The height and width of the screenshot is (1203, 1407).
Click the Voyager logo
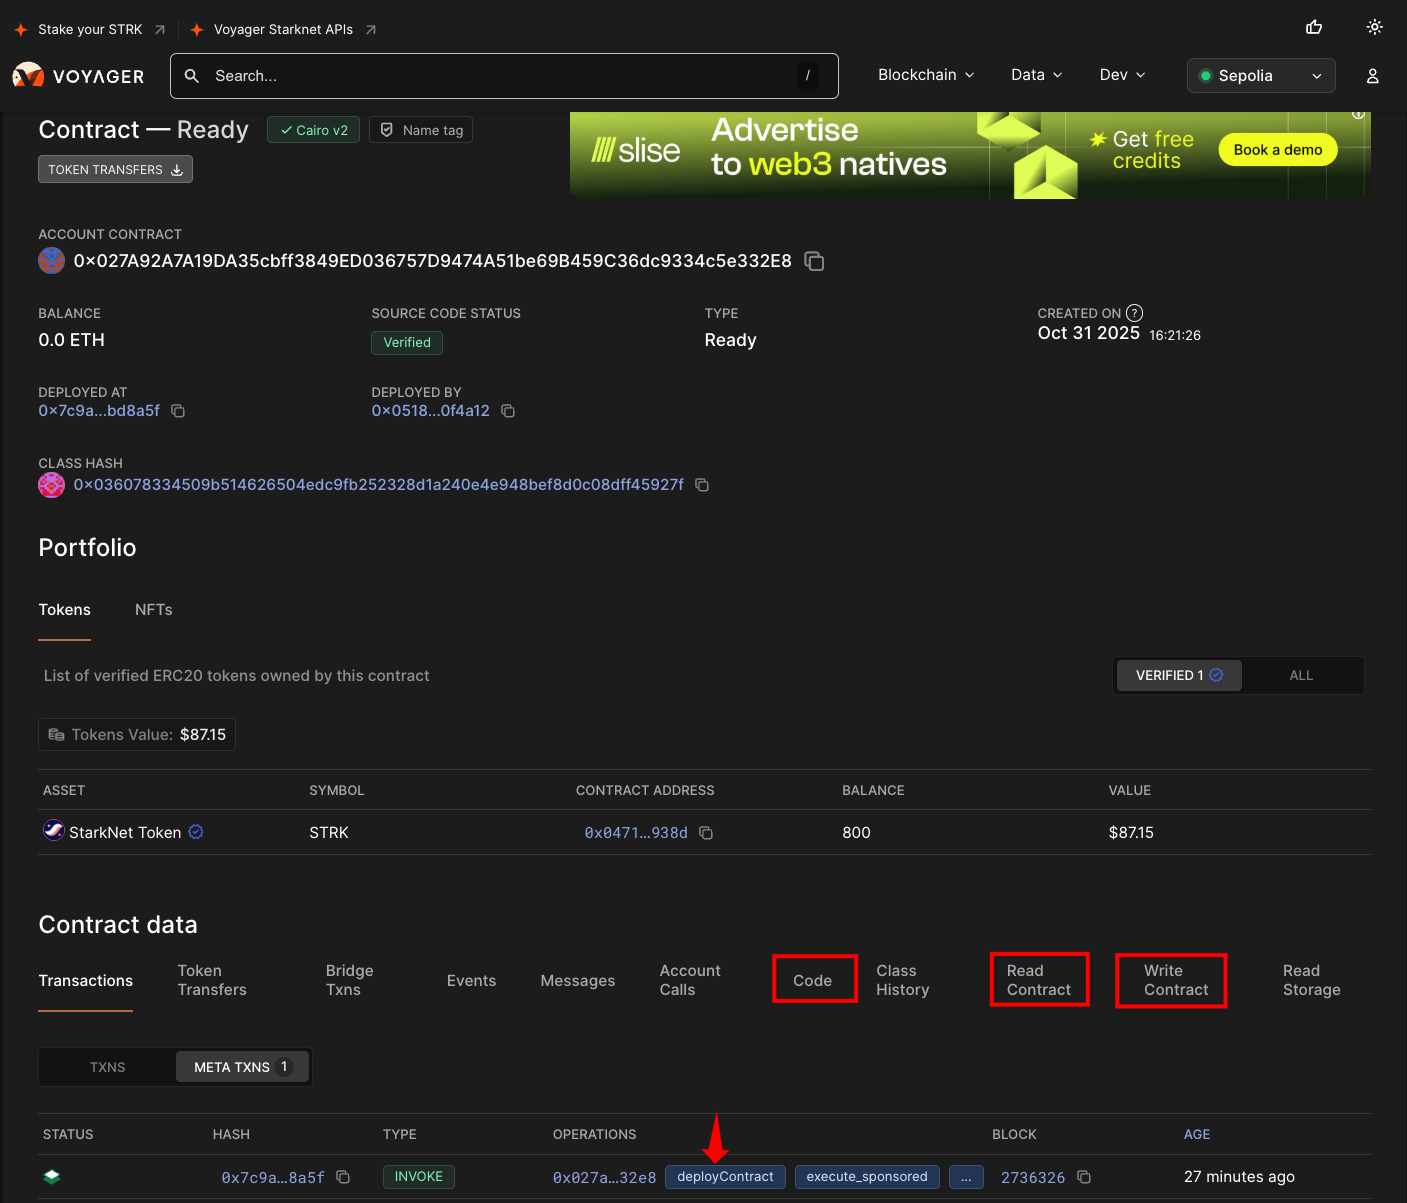point(78,75)
